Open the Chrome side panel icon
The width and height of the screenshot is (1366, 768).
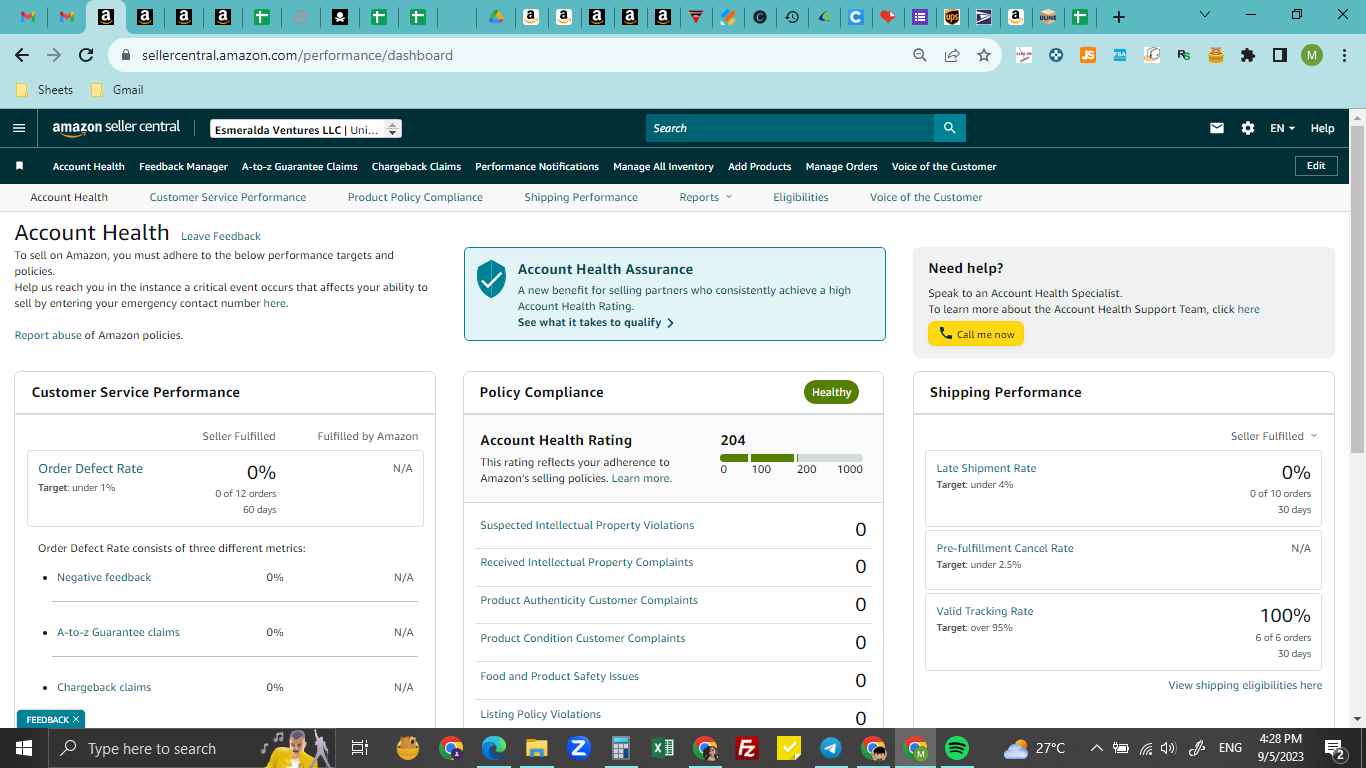(1280, 55)
